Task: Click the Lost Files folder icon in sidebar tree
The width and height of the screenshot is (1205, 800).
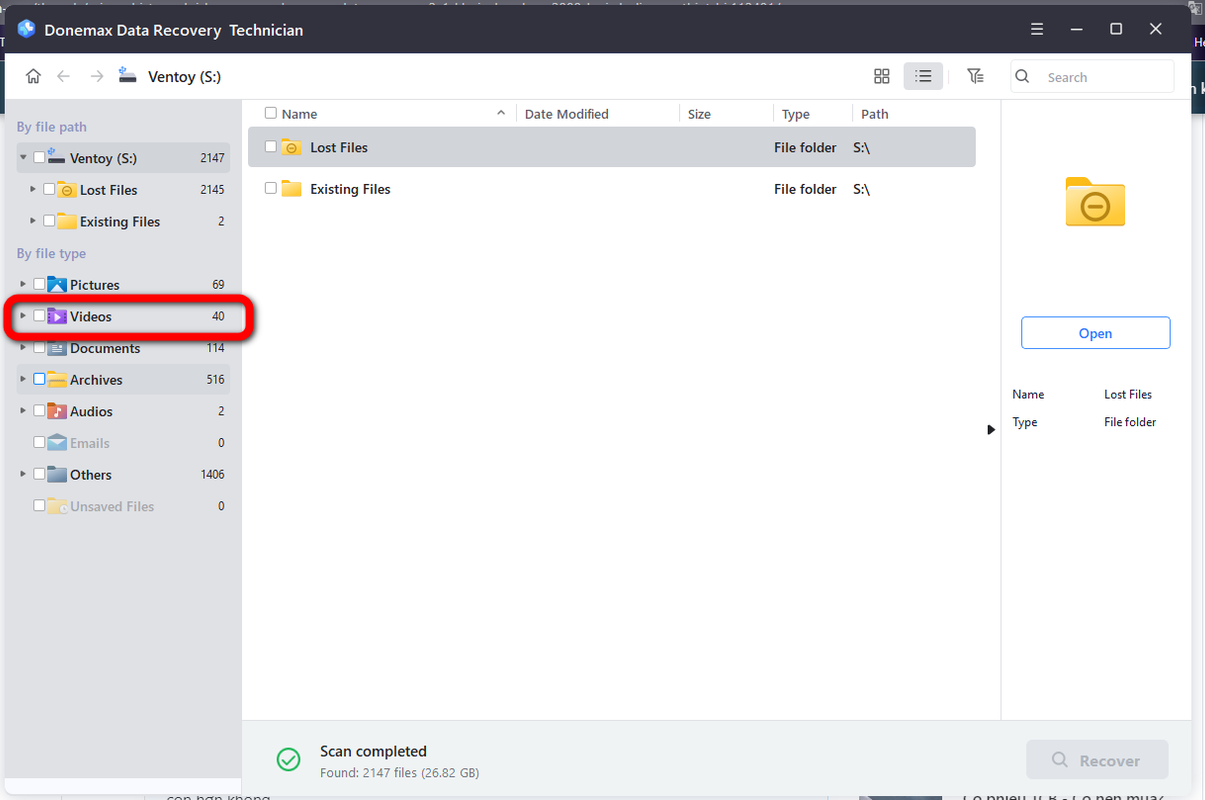Action: pos(67,190)
